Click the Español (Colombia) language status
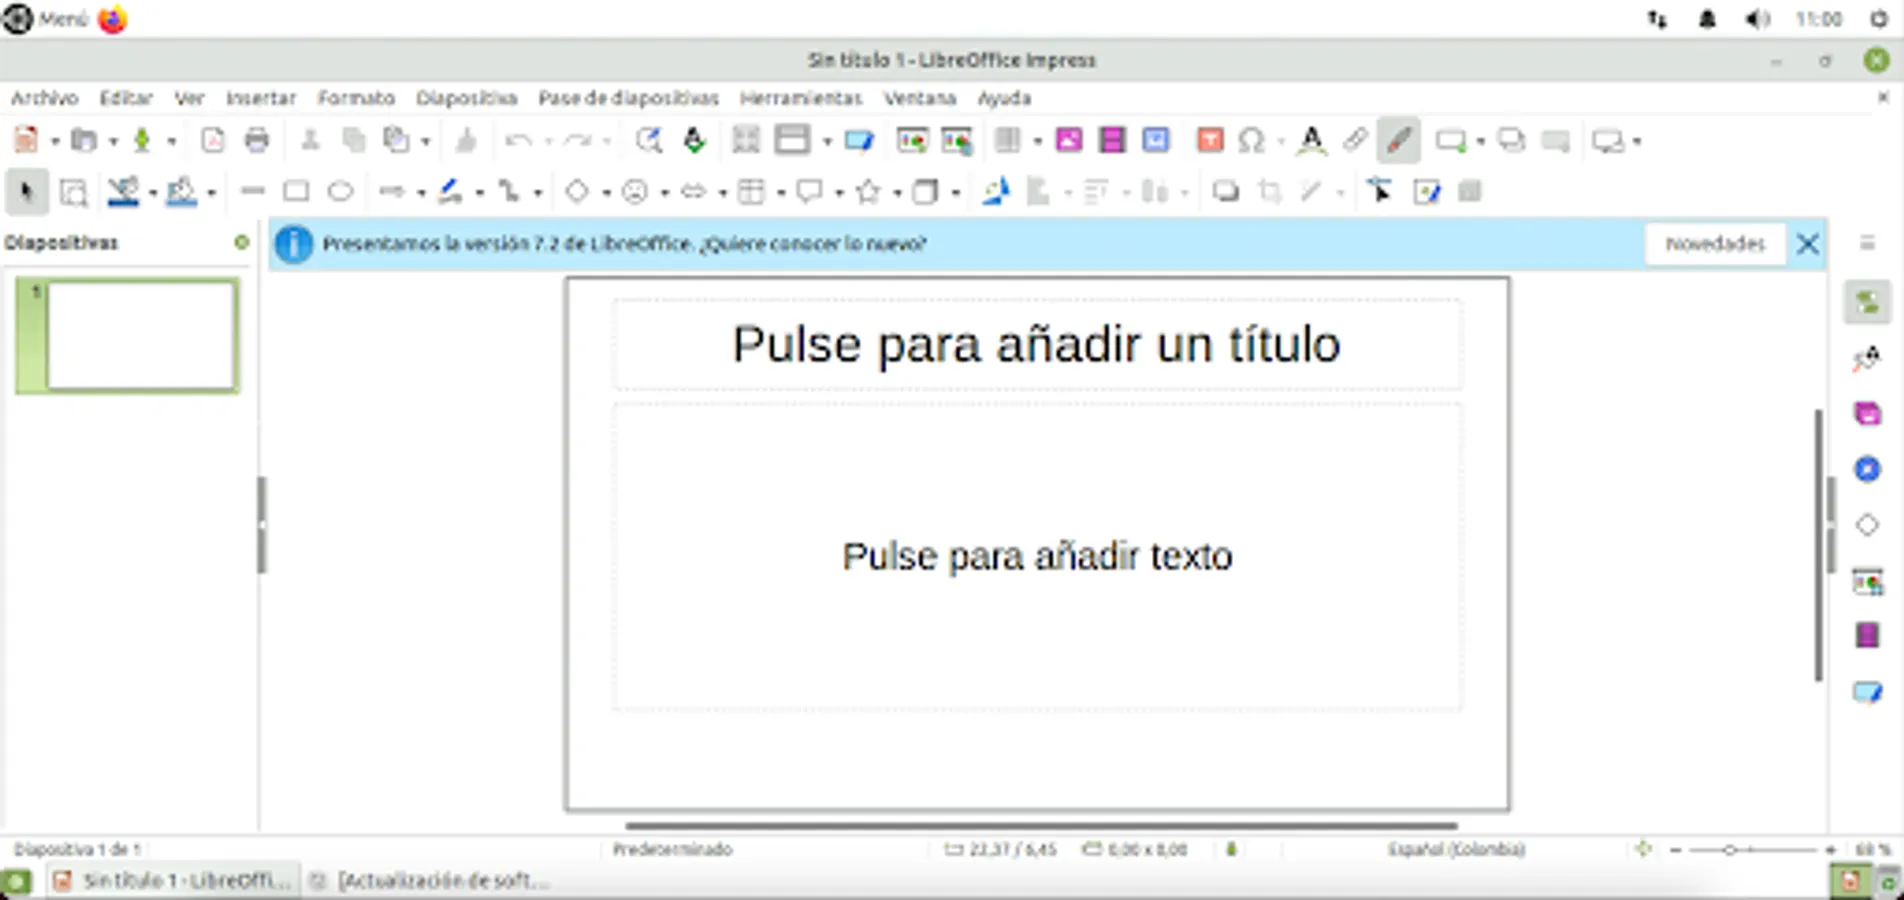 [x=1456, y=849]
